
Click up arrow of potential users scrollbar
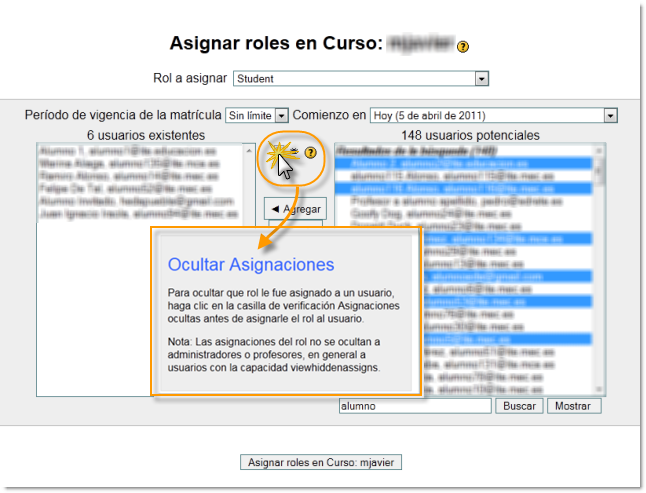pos(600,151)
